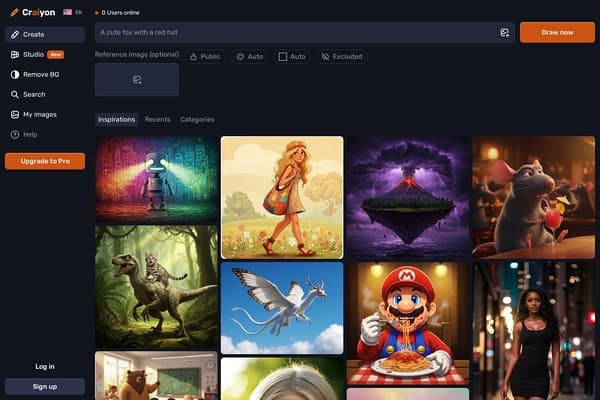Click the reference image upload box
This screenshot has height=400, width=600.
137,80
